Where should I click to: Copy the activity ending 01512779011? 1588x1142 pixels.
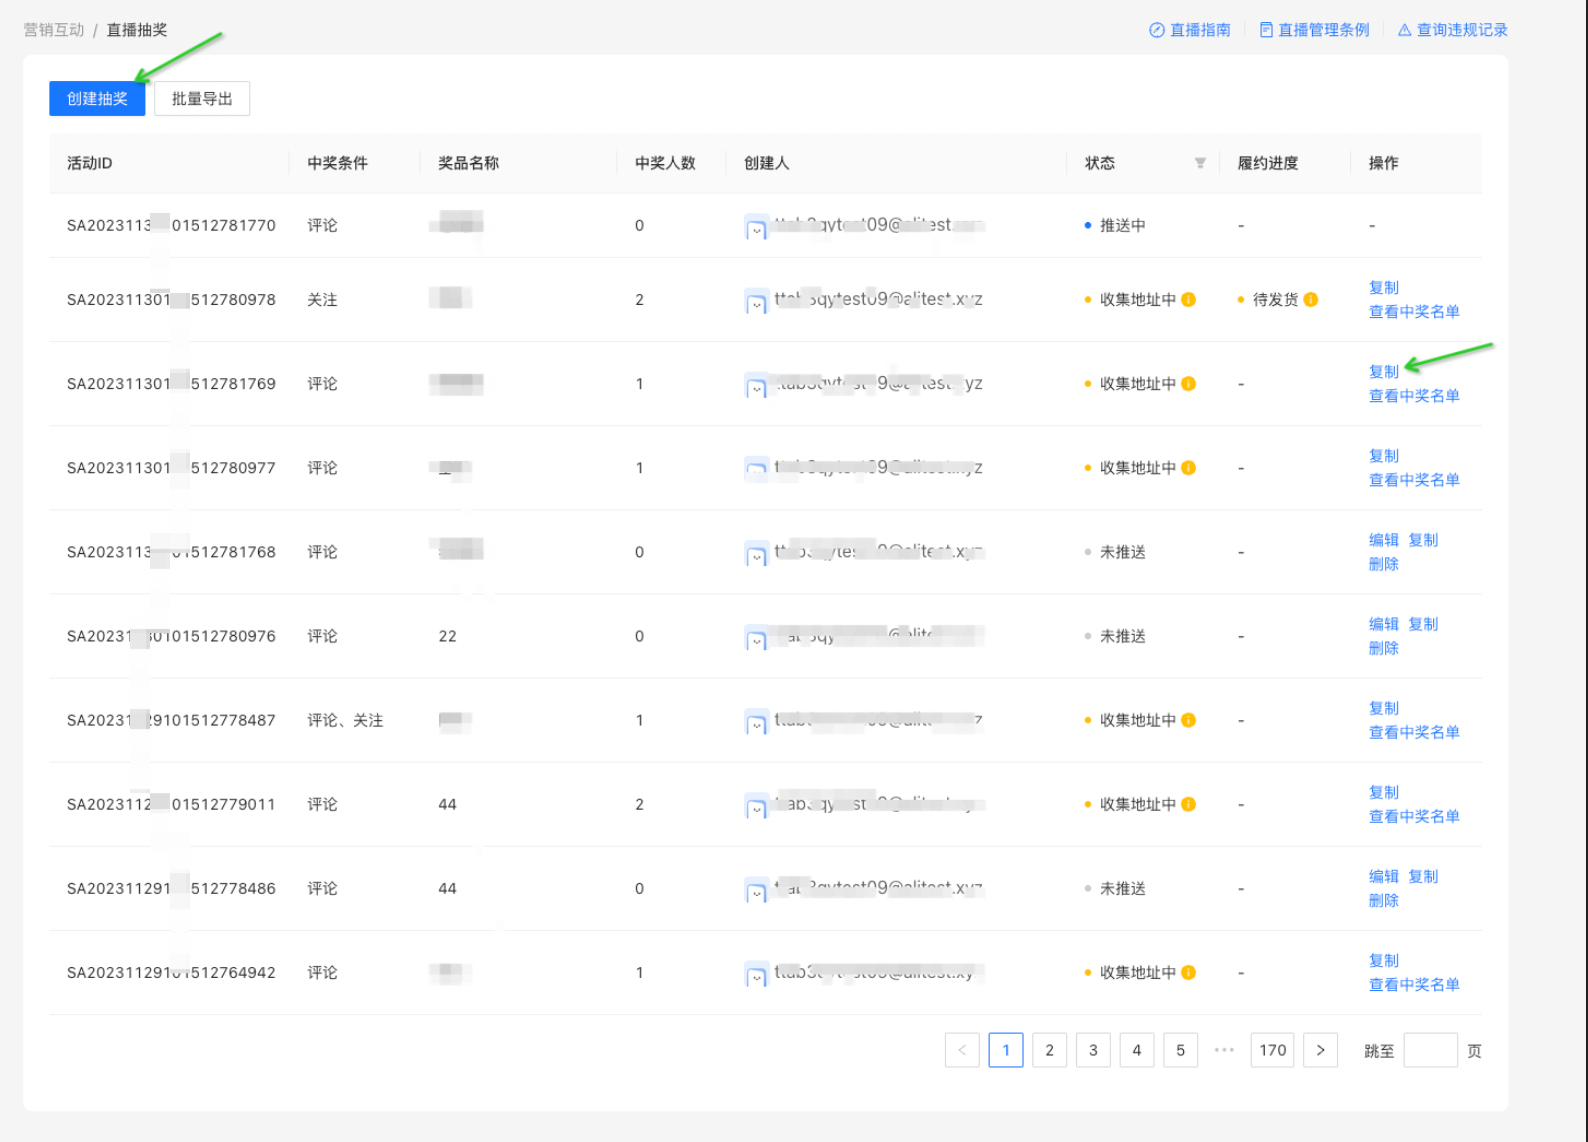point(1384,792)
